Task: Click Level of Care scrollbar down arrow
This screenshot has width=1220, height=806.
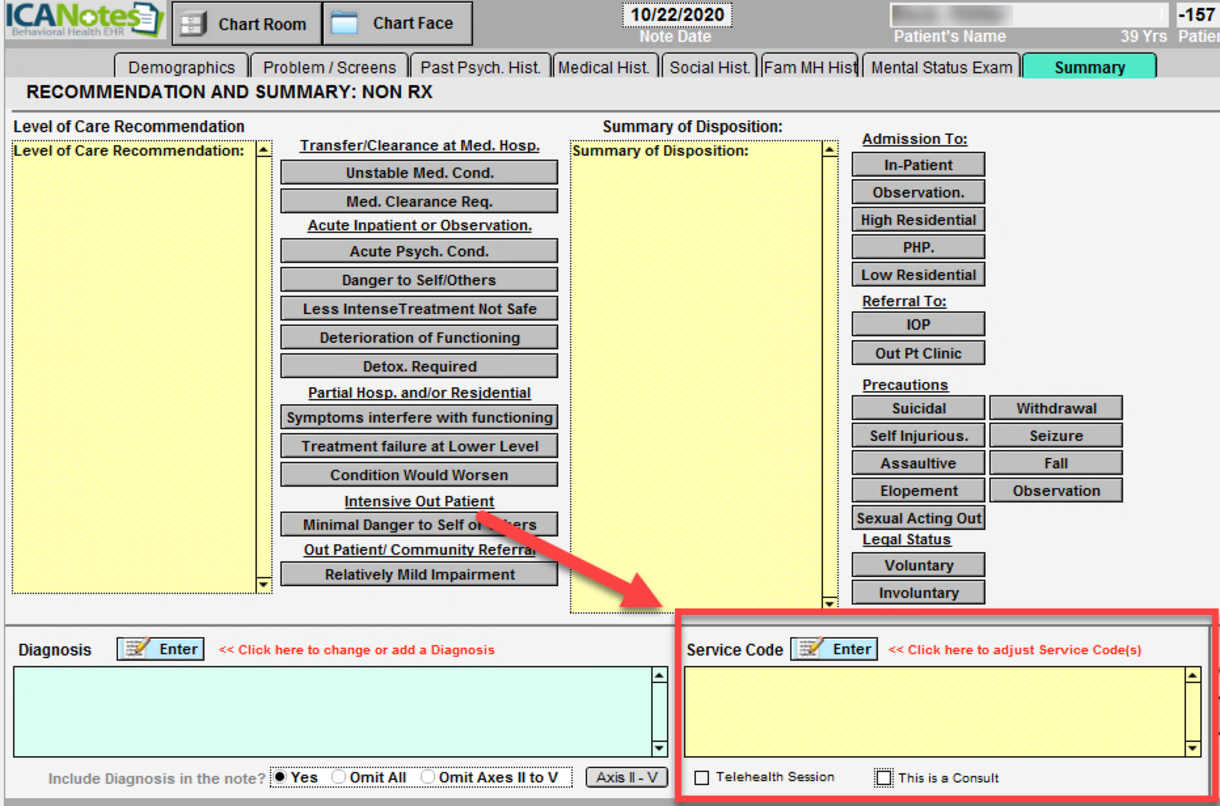Action: click(264, 584)
